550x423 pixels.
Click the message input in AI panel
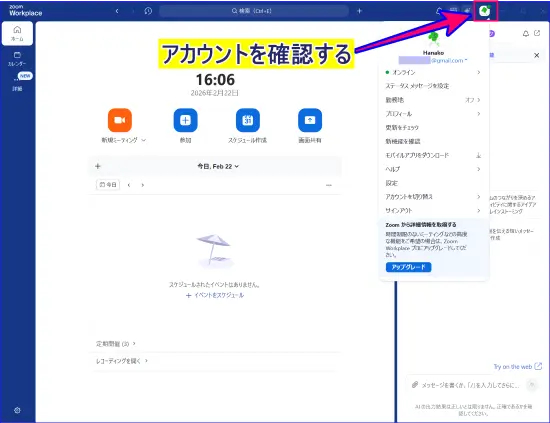pos(470,385)
